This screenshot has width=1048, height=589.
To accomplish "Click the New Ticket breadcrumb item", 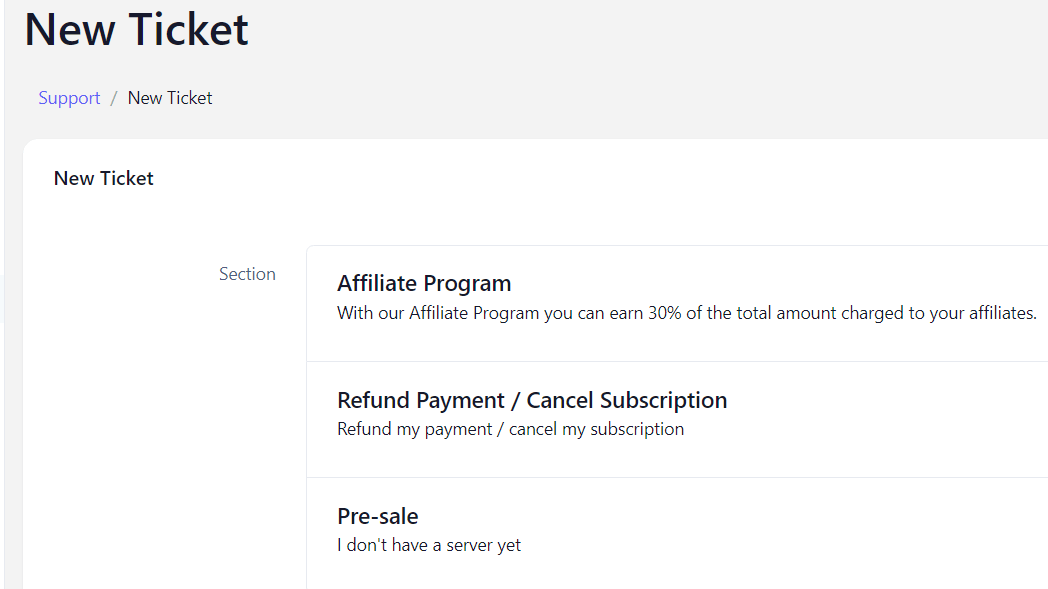I will (x=169, y=97).
